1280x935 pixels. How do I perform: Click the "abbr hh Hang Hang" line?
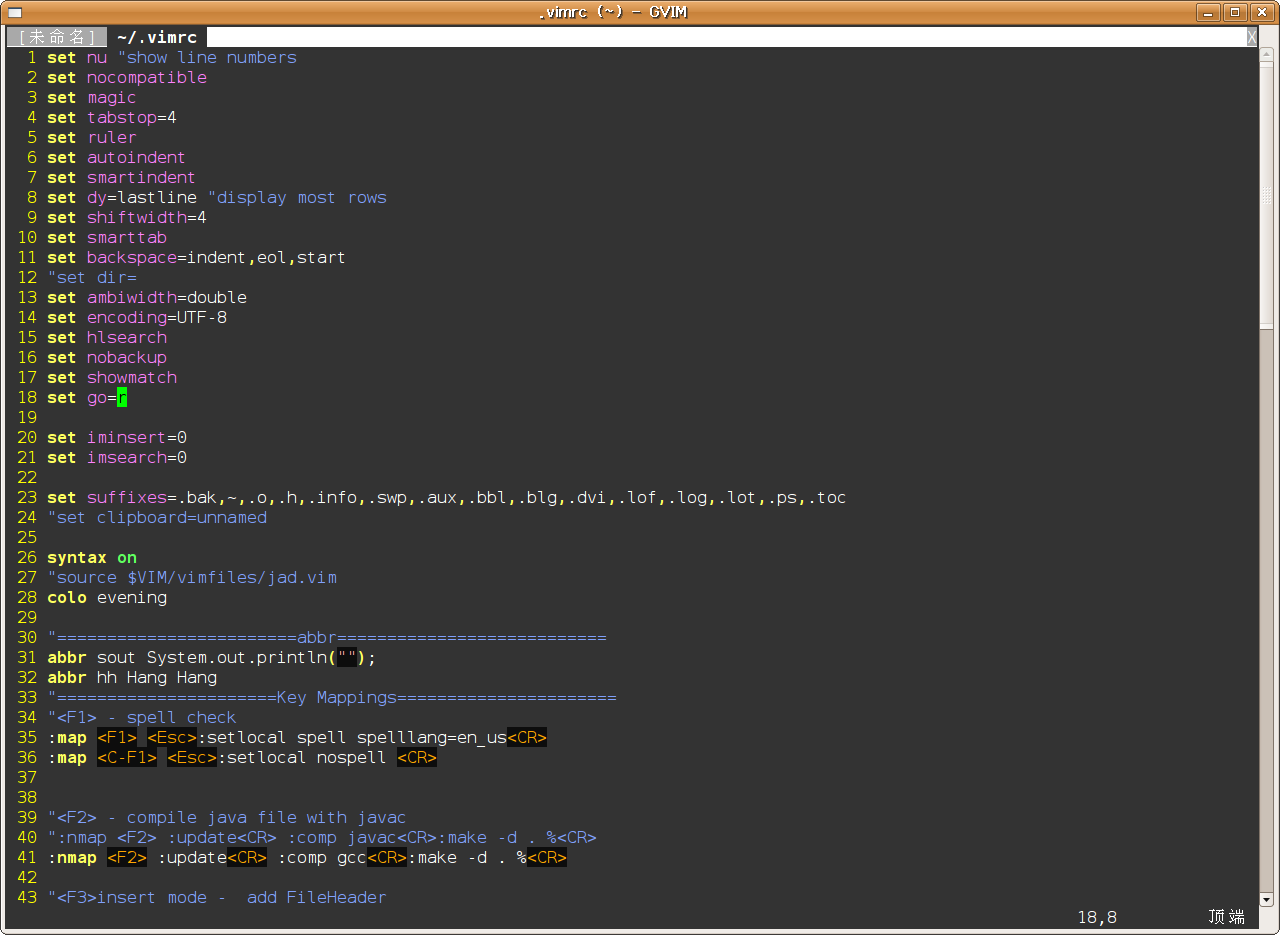pyautogui.click(x=132, y=678)
